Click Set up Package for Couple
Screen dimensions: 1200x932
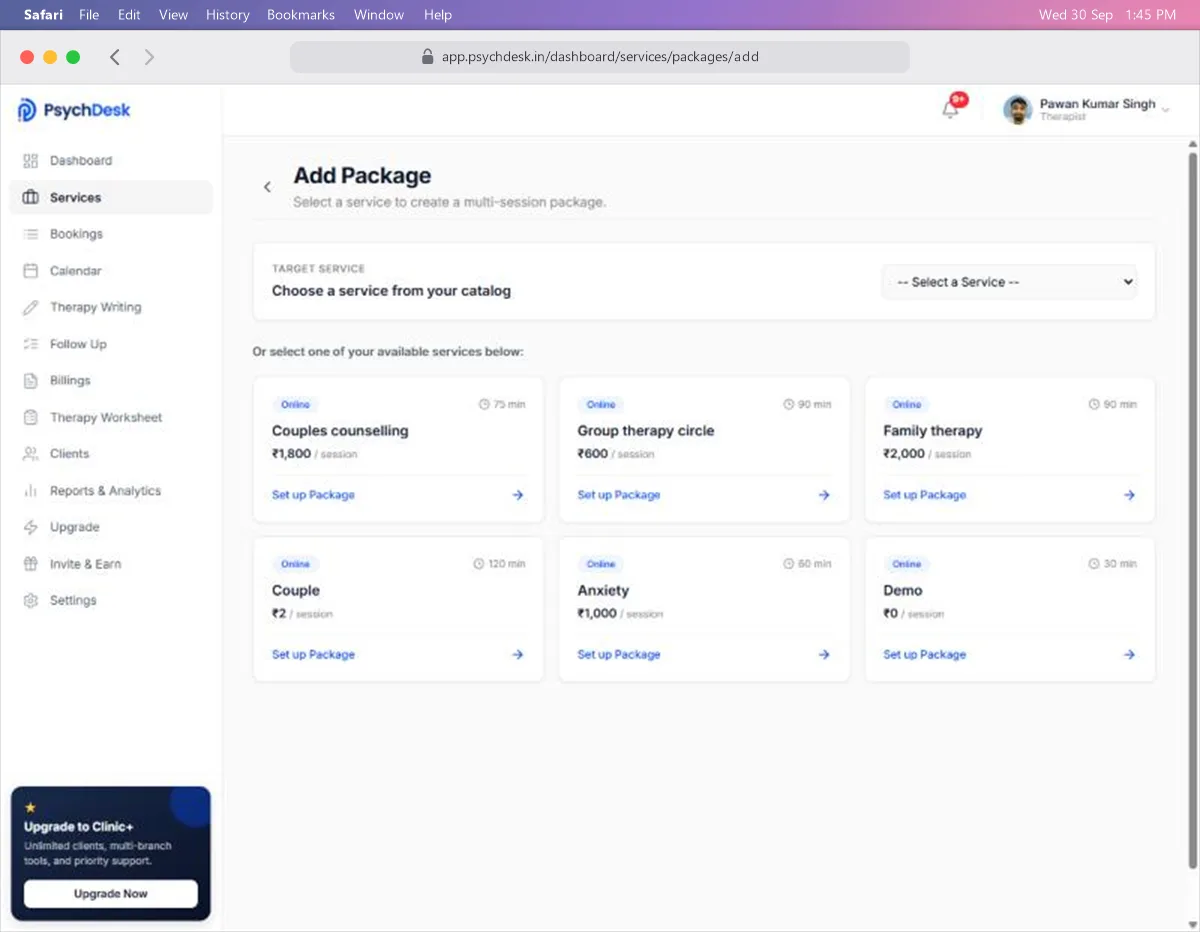(313, 655)
